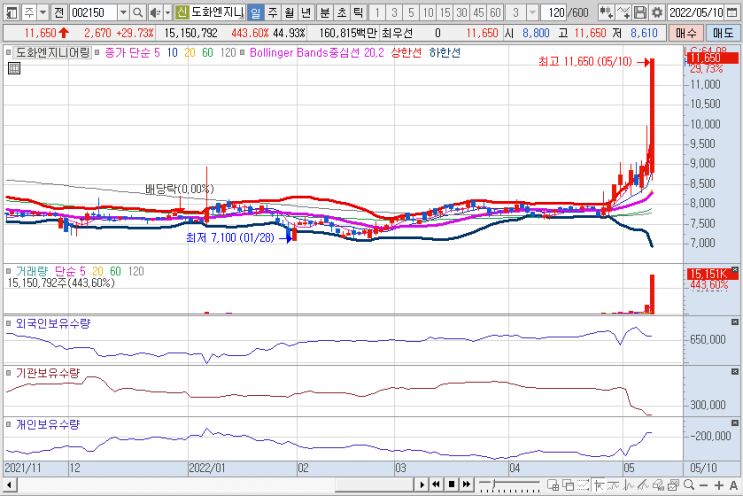Image resolution: width=743 pixels, height=496 pixels.
Task: Close the 개인보유수량 panel corner icon
Action: coord(734,423)
